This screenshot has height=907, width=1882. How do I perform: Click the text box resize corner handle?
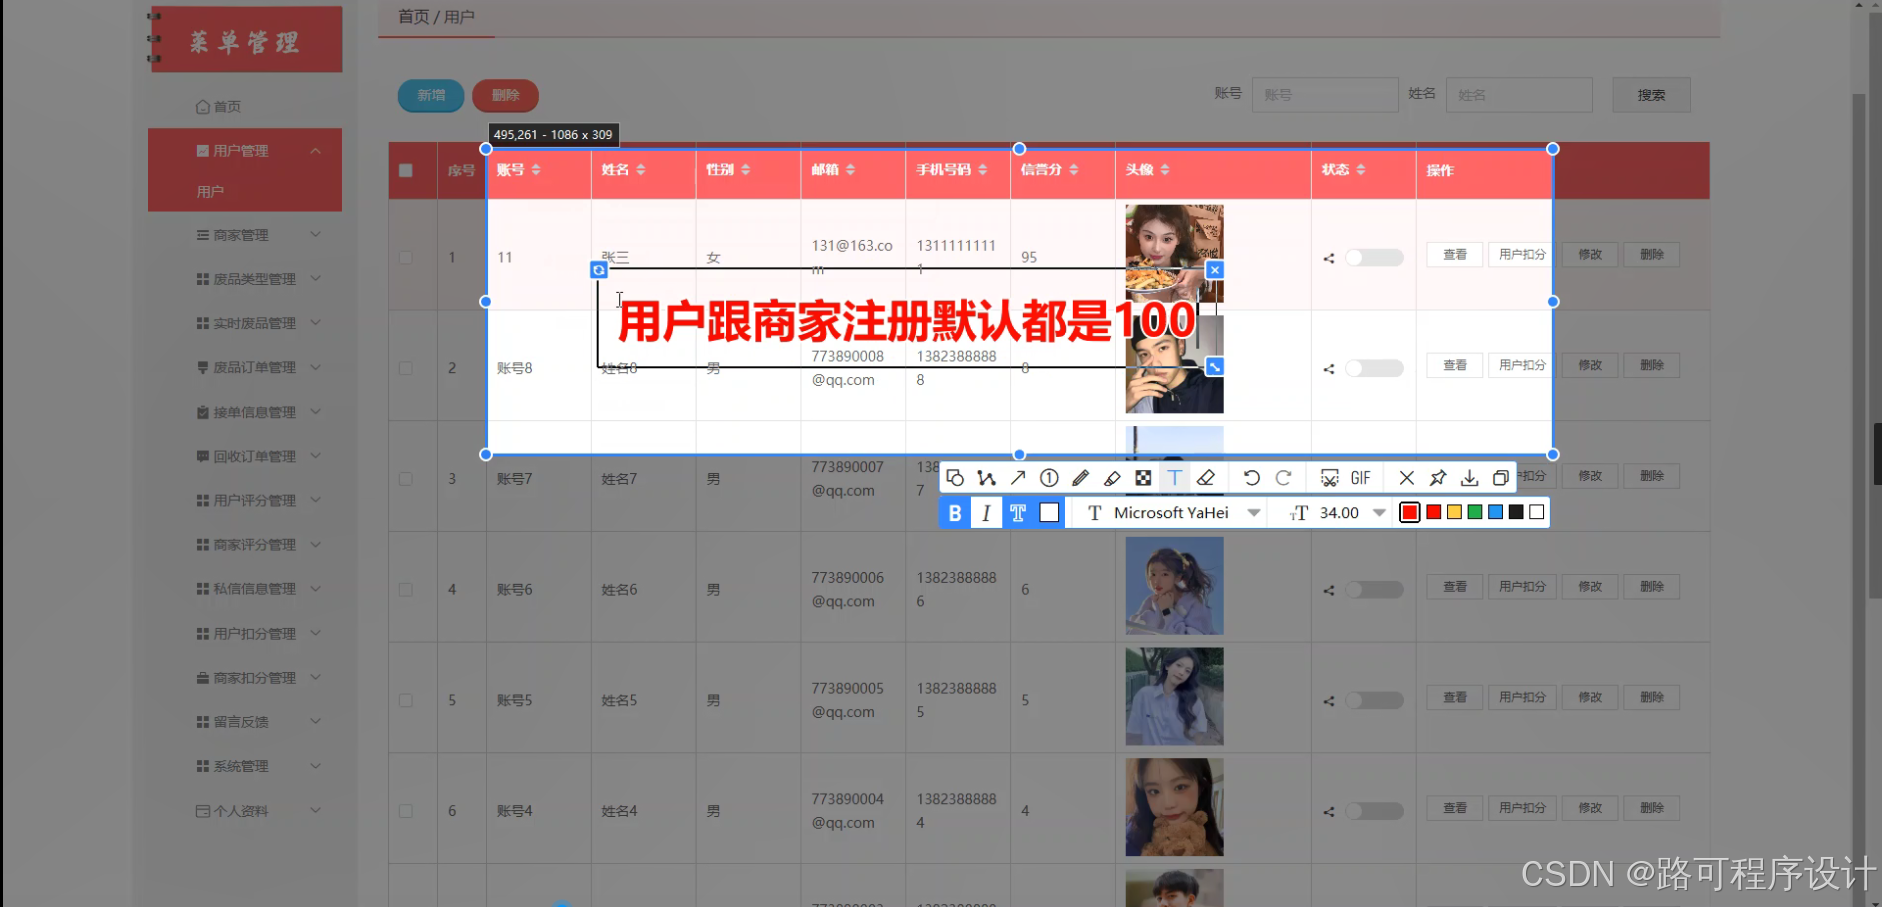[1214, 367]
